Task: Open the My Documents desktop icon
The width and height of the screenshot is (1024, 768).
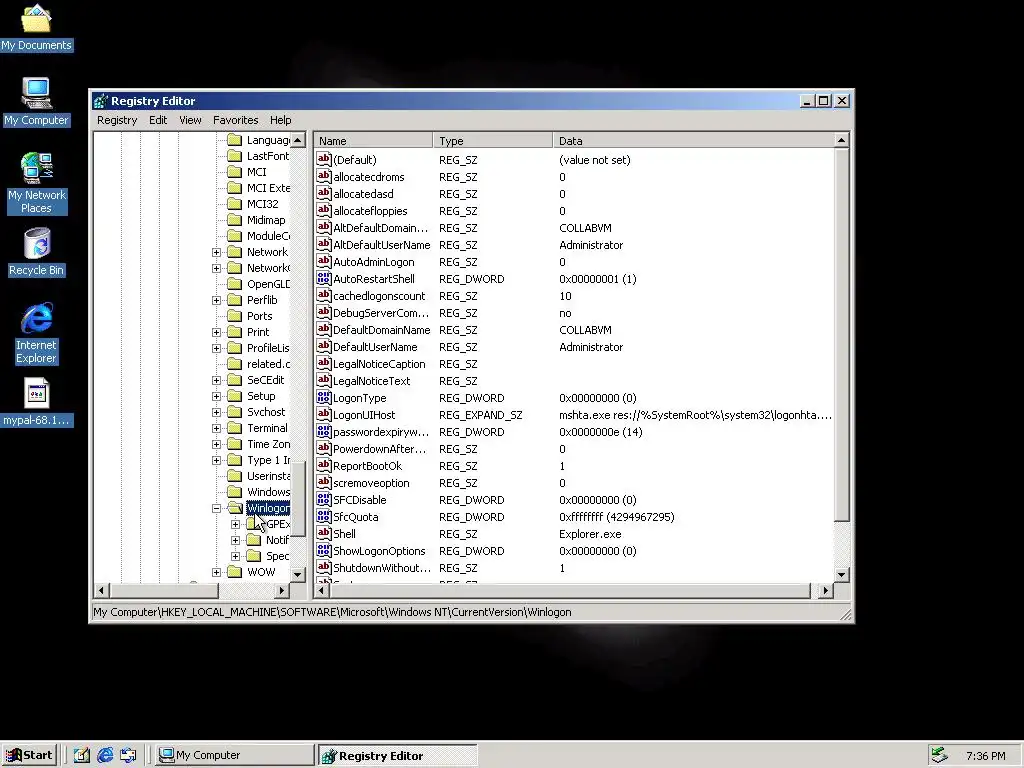Action: coord(36,27)
